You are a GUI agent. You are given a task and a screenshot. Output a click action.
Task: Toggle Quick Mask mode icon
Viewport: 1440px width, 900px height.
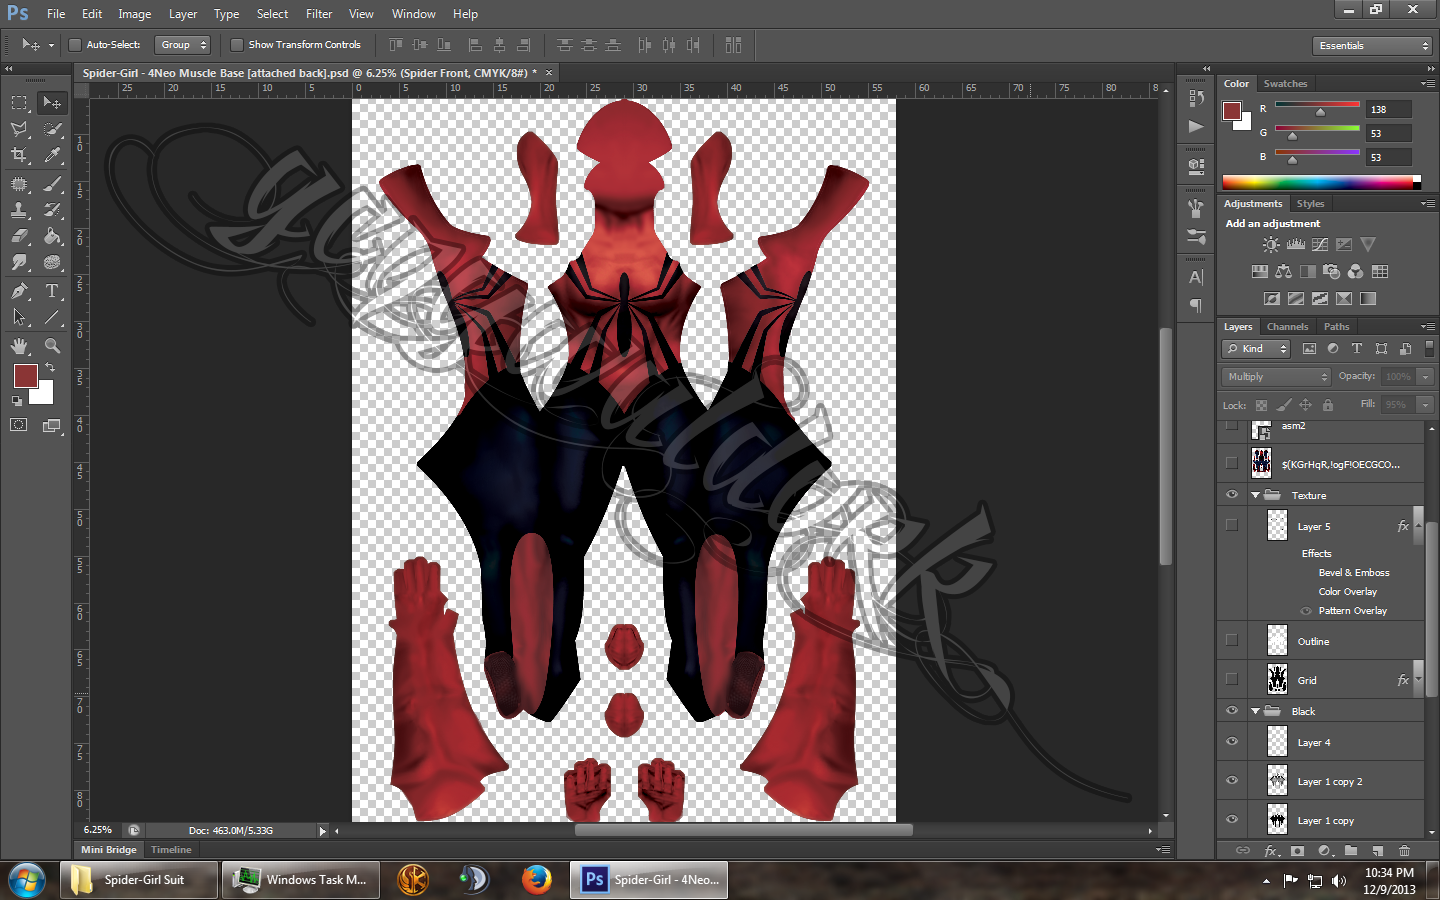tap(19, 425)
